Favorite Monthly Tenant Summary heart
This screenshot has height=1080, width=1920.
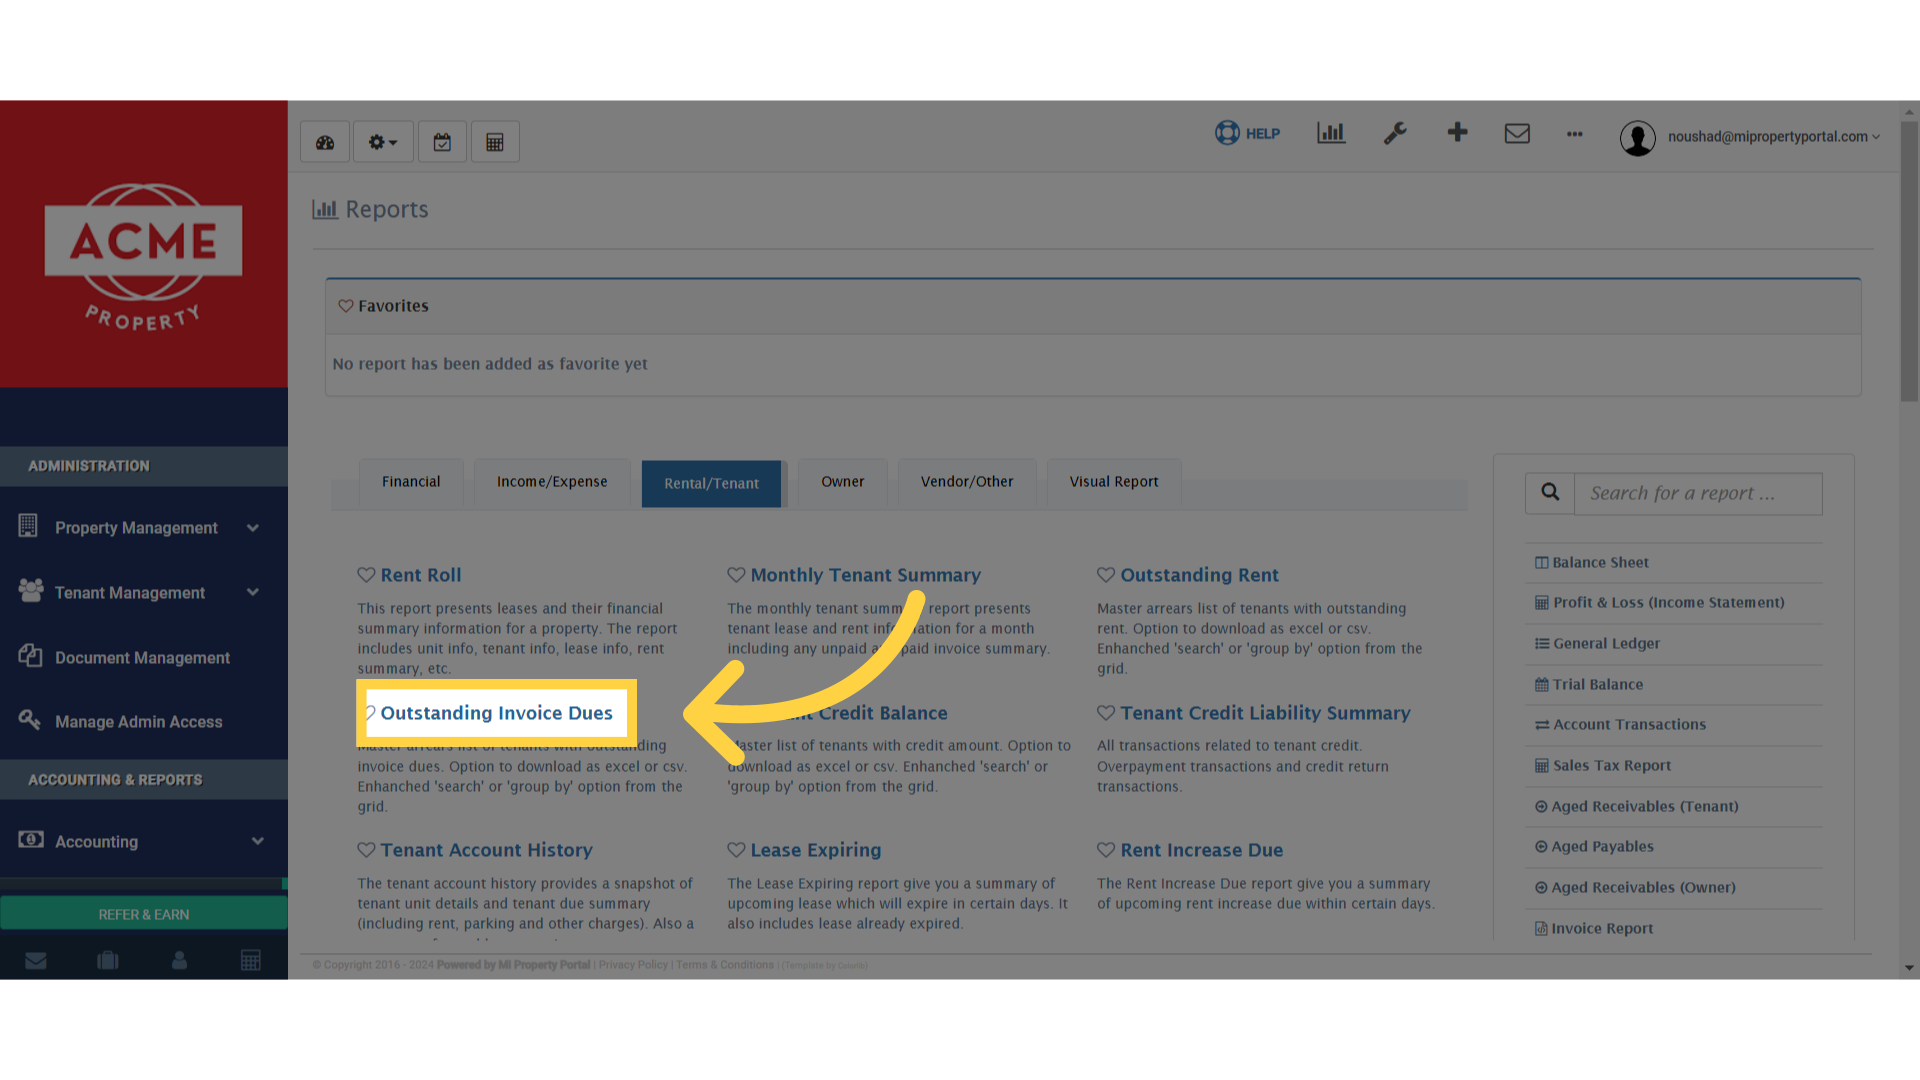pyautogui.click(x=736, y=575)
